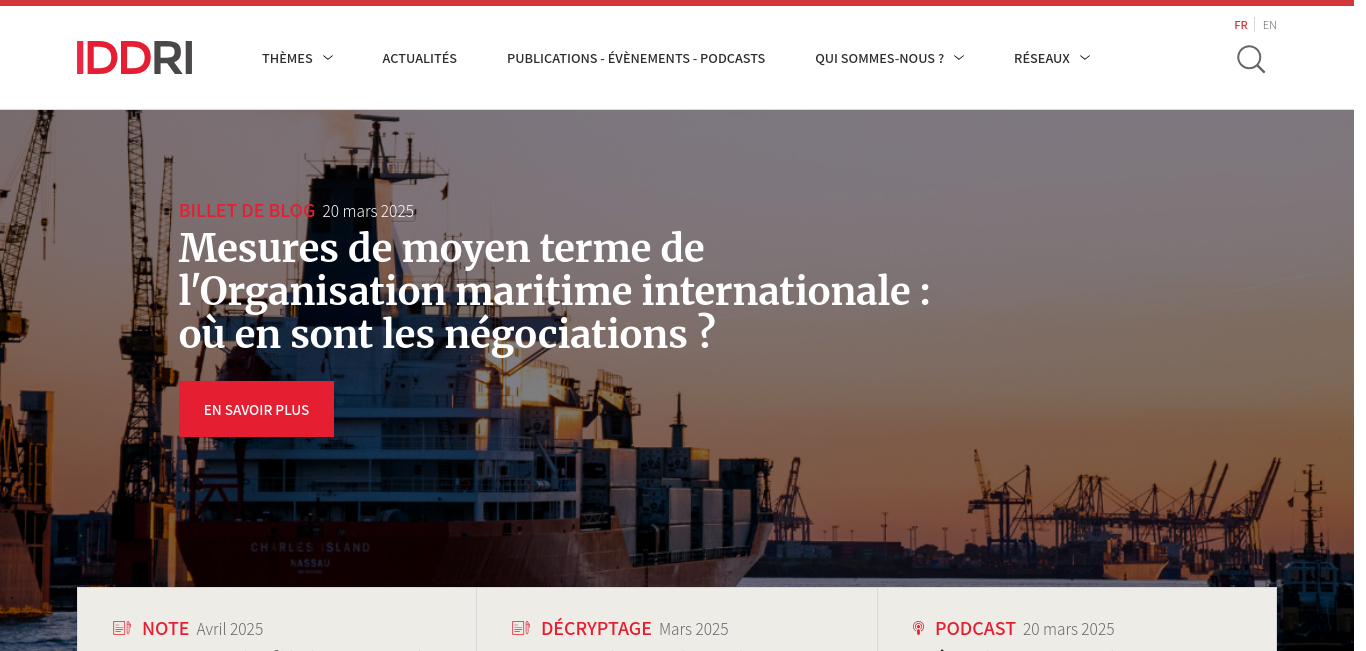
Task: Open the search magnifier icon
Action: click(x=1251, y=60)
